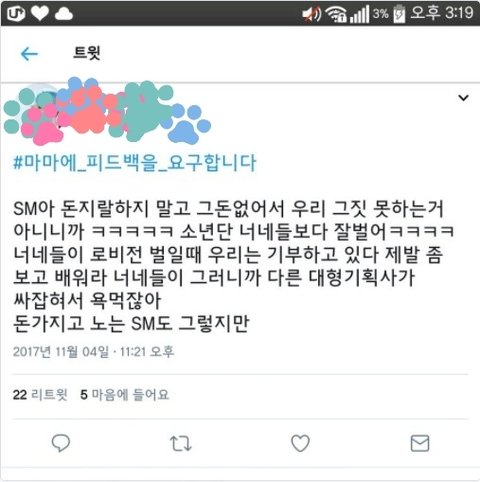Tap the retweet arrows icon

(x=181, y=443)
